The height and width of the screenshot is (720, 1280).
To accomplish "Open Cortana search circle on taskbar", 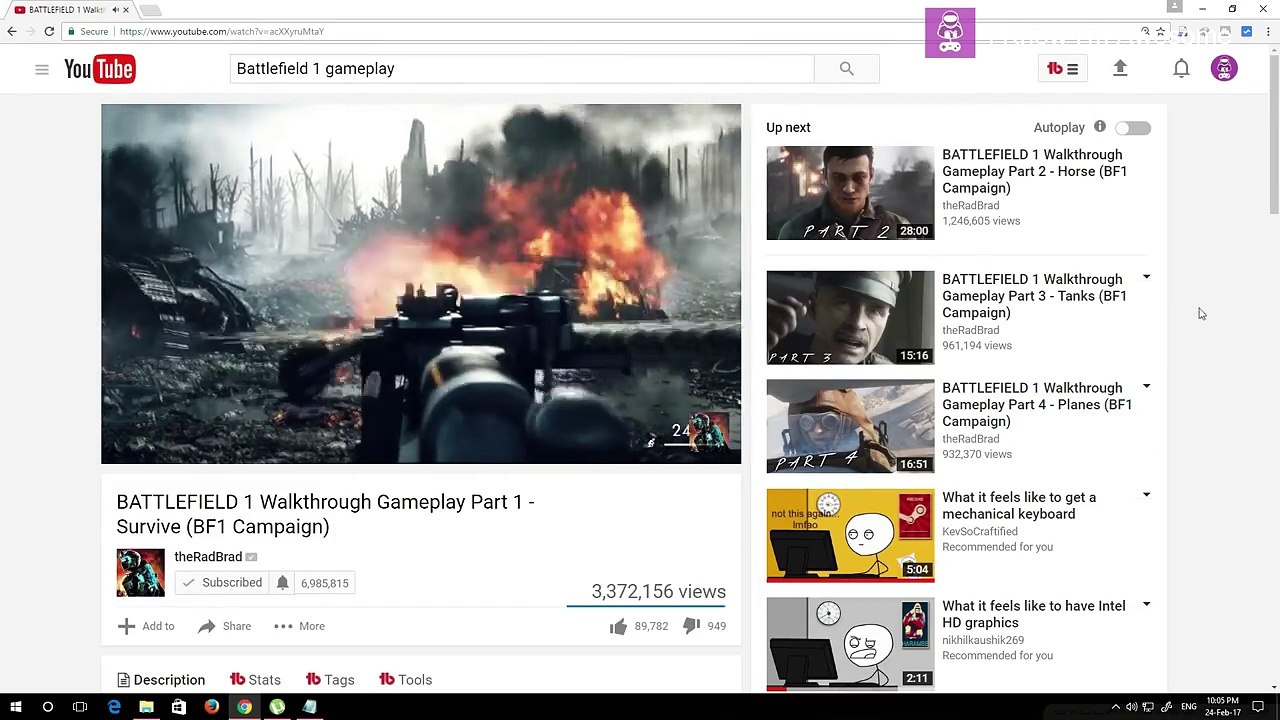I will click(47, 707).
